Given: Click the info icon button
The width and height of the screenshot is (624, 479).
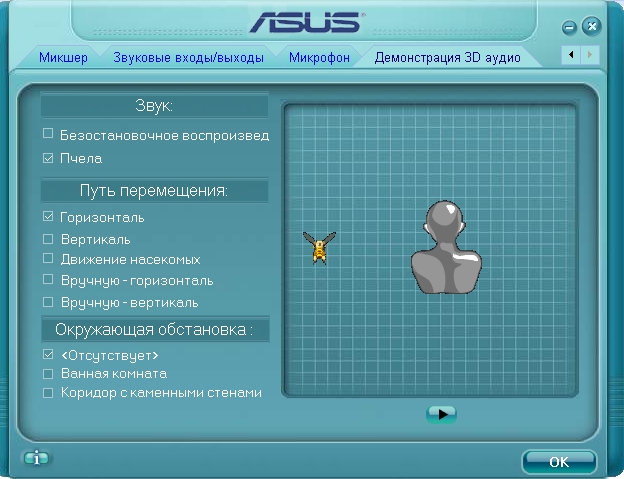Looking at the screenshot, I should 37,458.
